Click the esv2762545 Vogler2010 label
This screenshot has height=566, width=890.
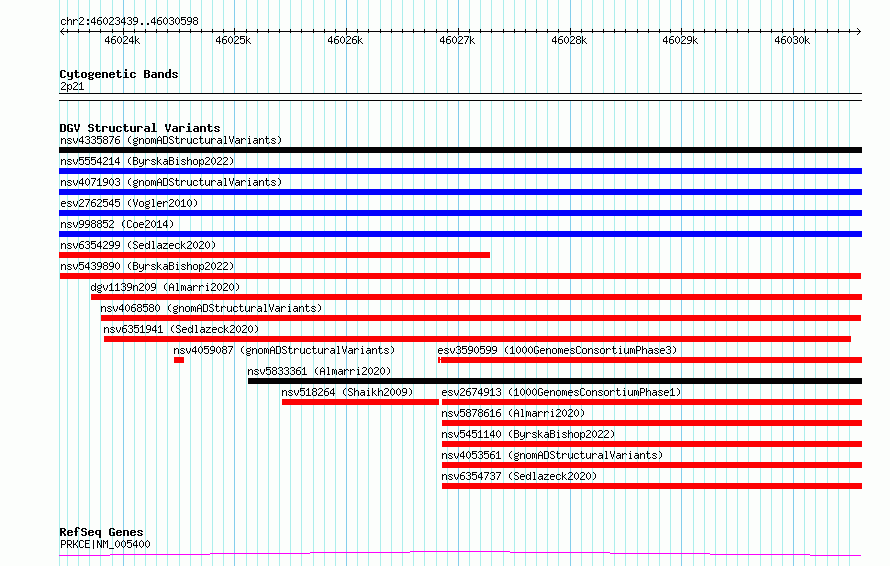129,203
